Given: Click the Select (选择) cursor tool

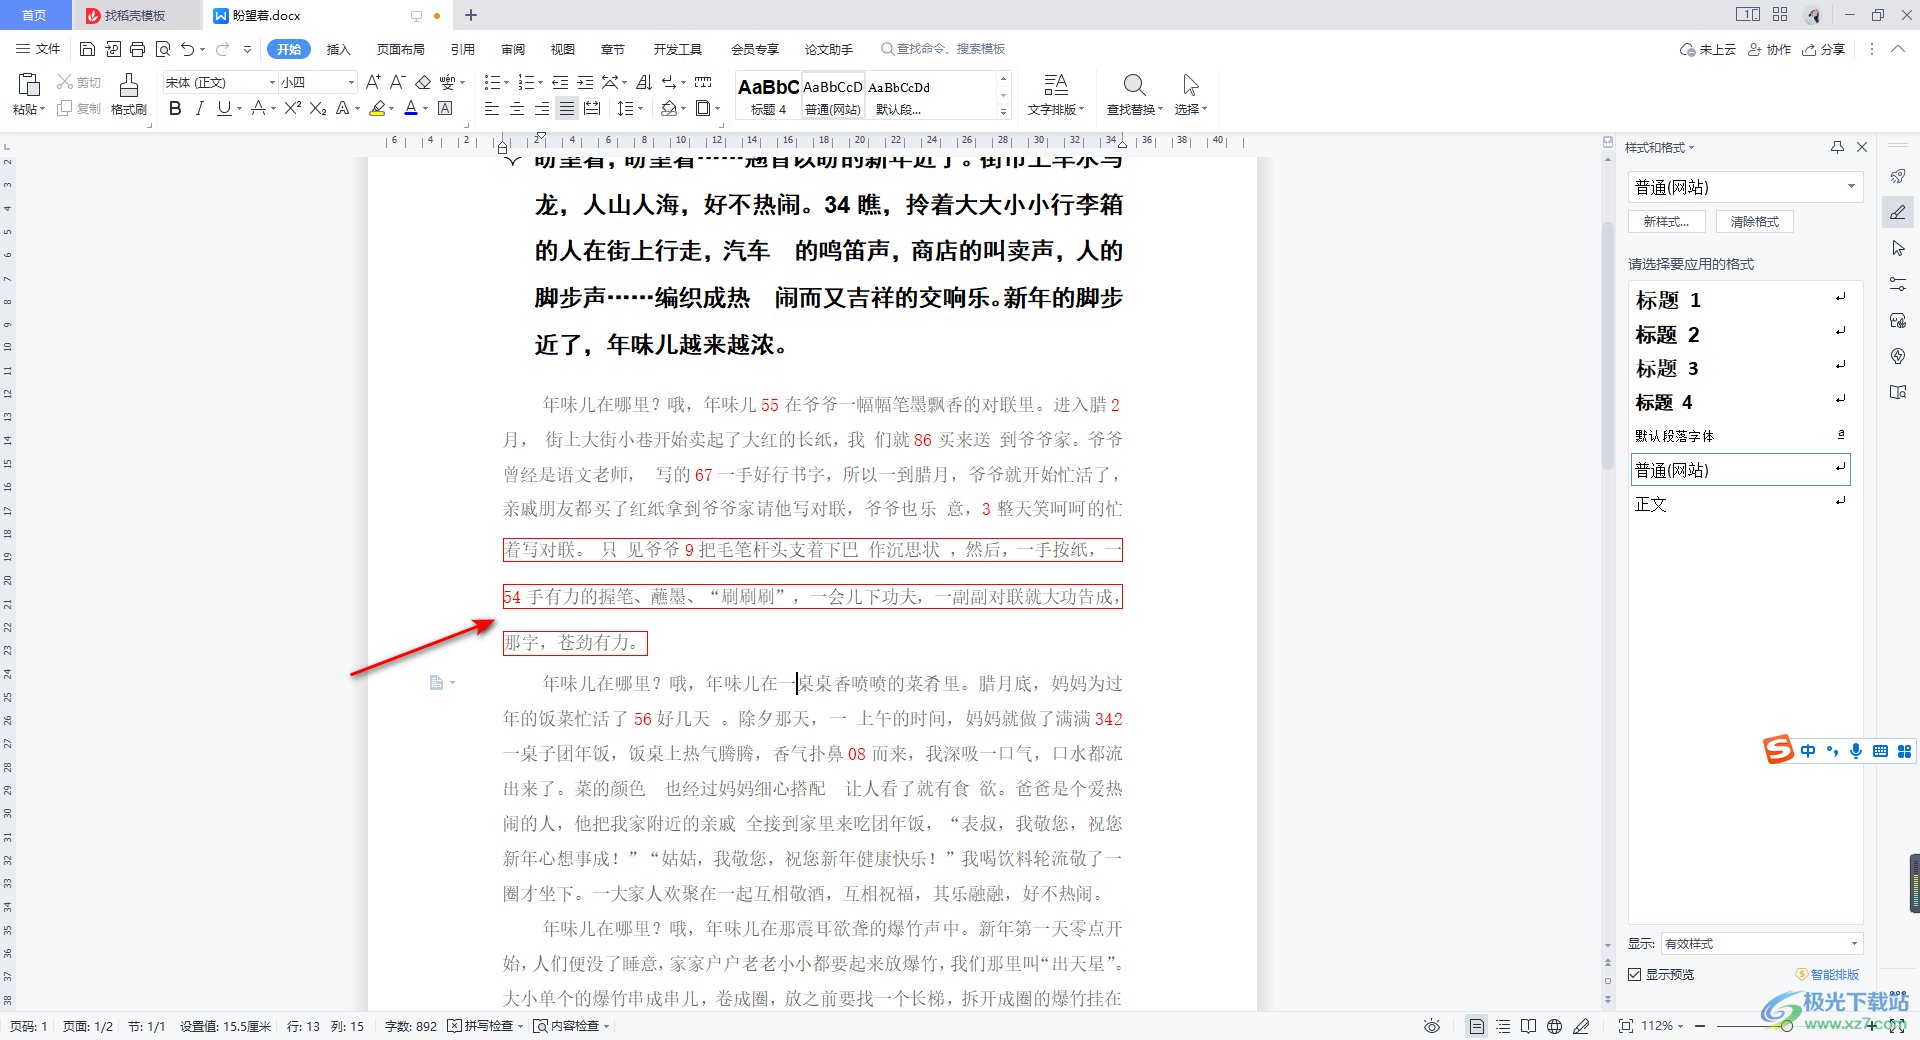Looking at the screenshot, I should click(x=1190, y=94).
